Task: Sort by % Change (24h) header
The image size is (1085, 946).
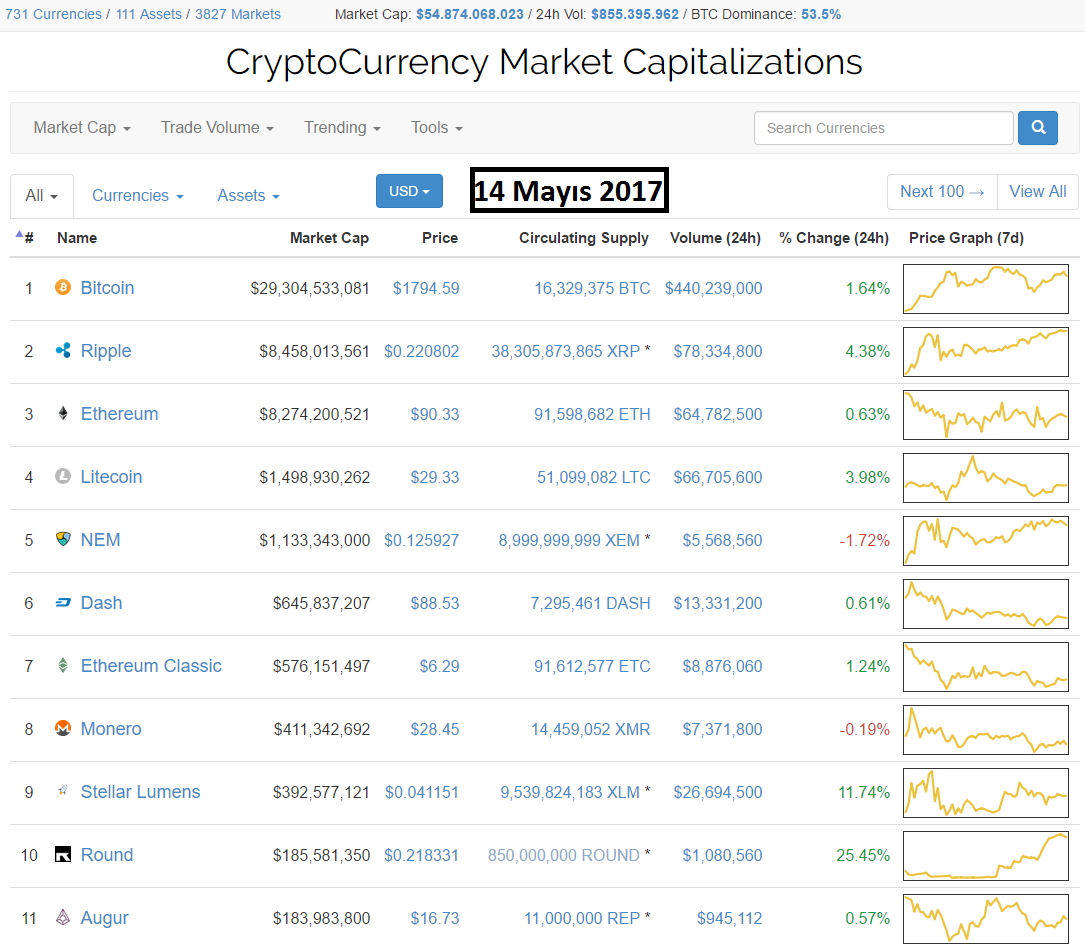Action: pyautogui.click(x=834, y=237)
